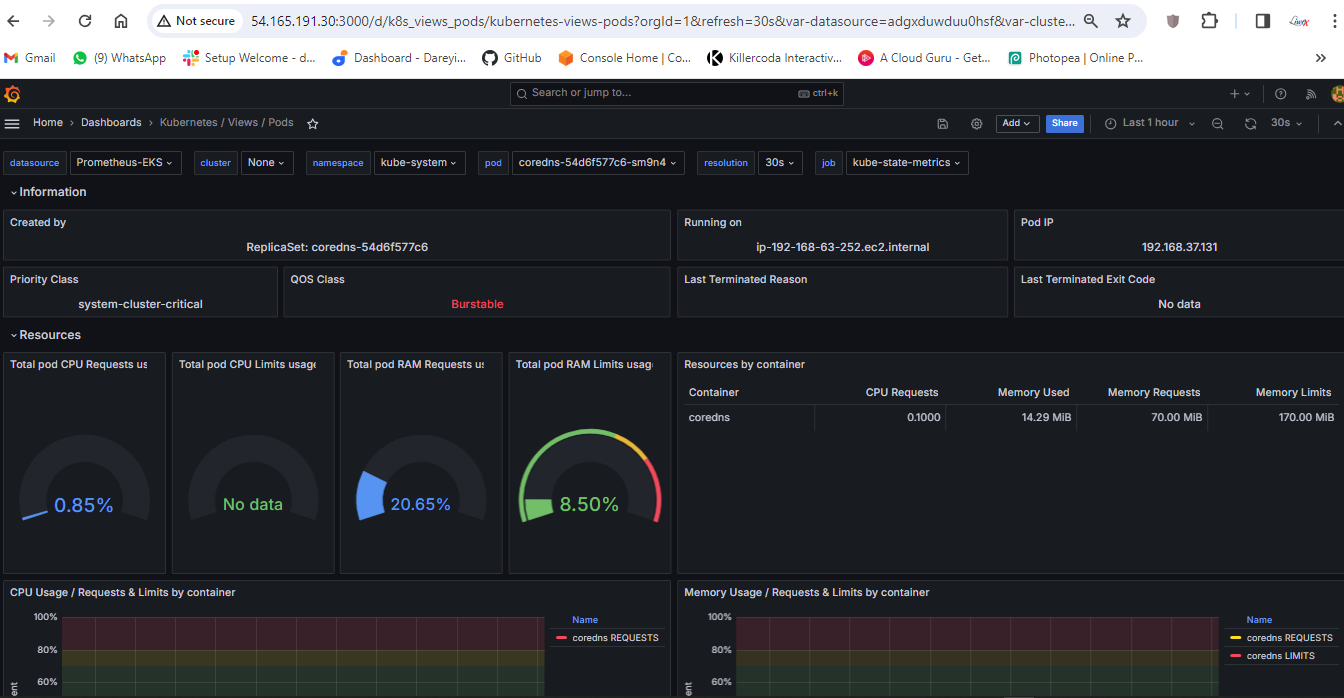Viewport: 1344px width, 698px height.
Task: Click the Share button
Action: pyautogui.click(x=1064, y=123)
